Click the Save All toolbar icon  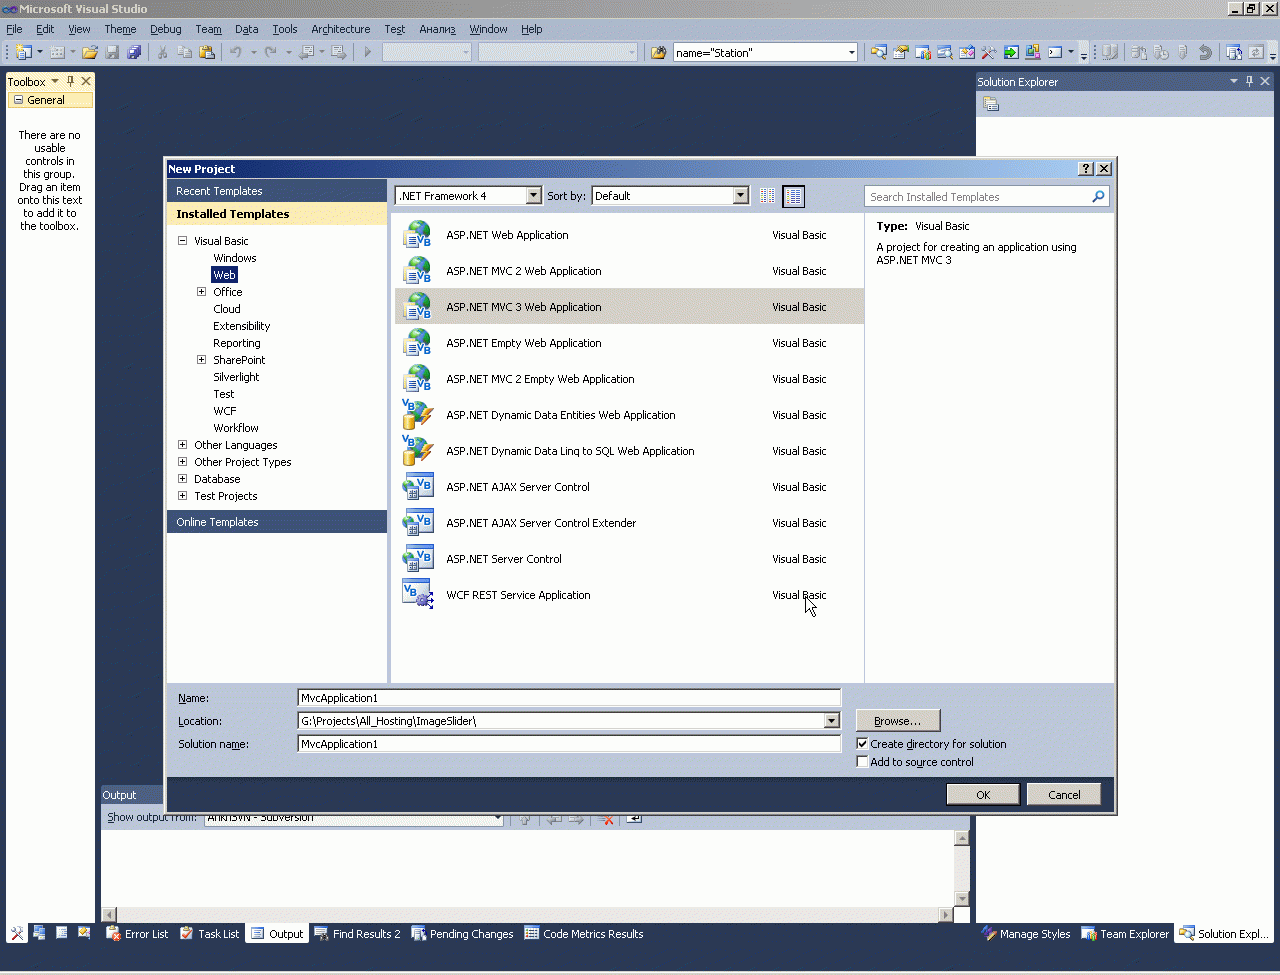coord(134,52)
